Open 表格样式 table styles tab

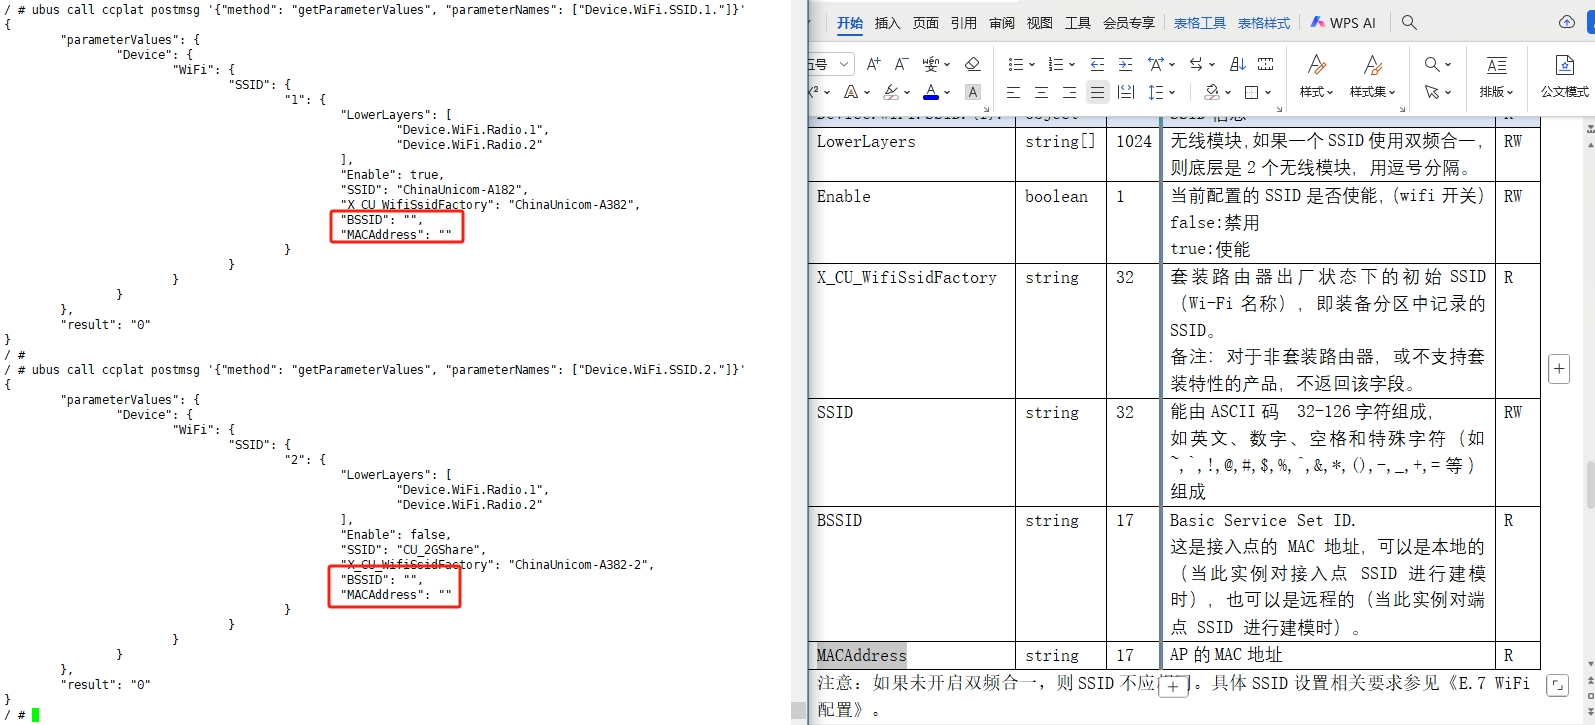click(x=1264, y=23)
